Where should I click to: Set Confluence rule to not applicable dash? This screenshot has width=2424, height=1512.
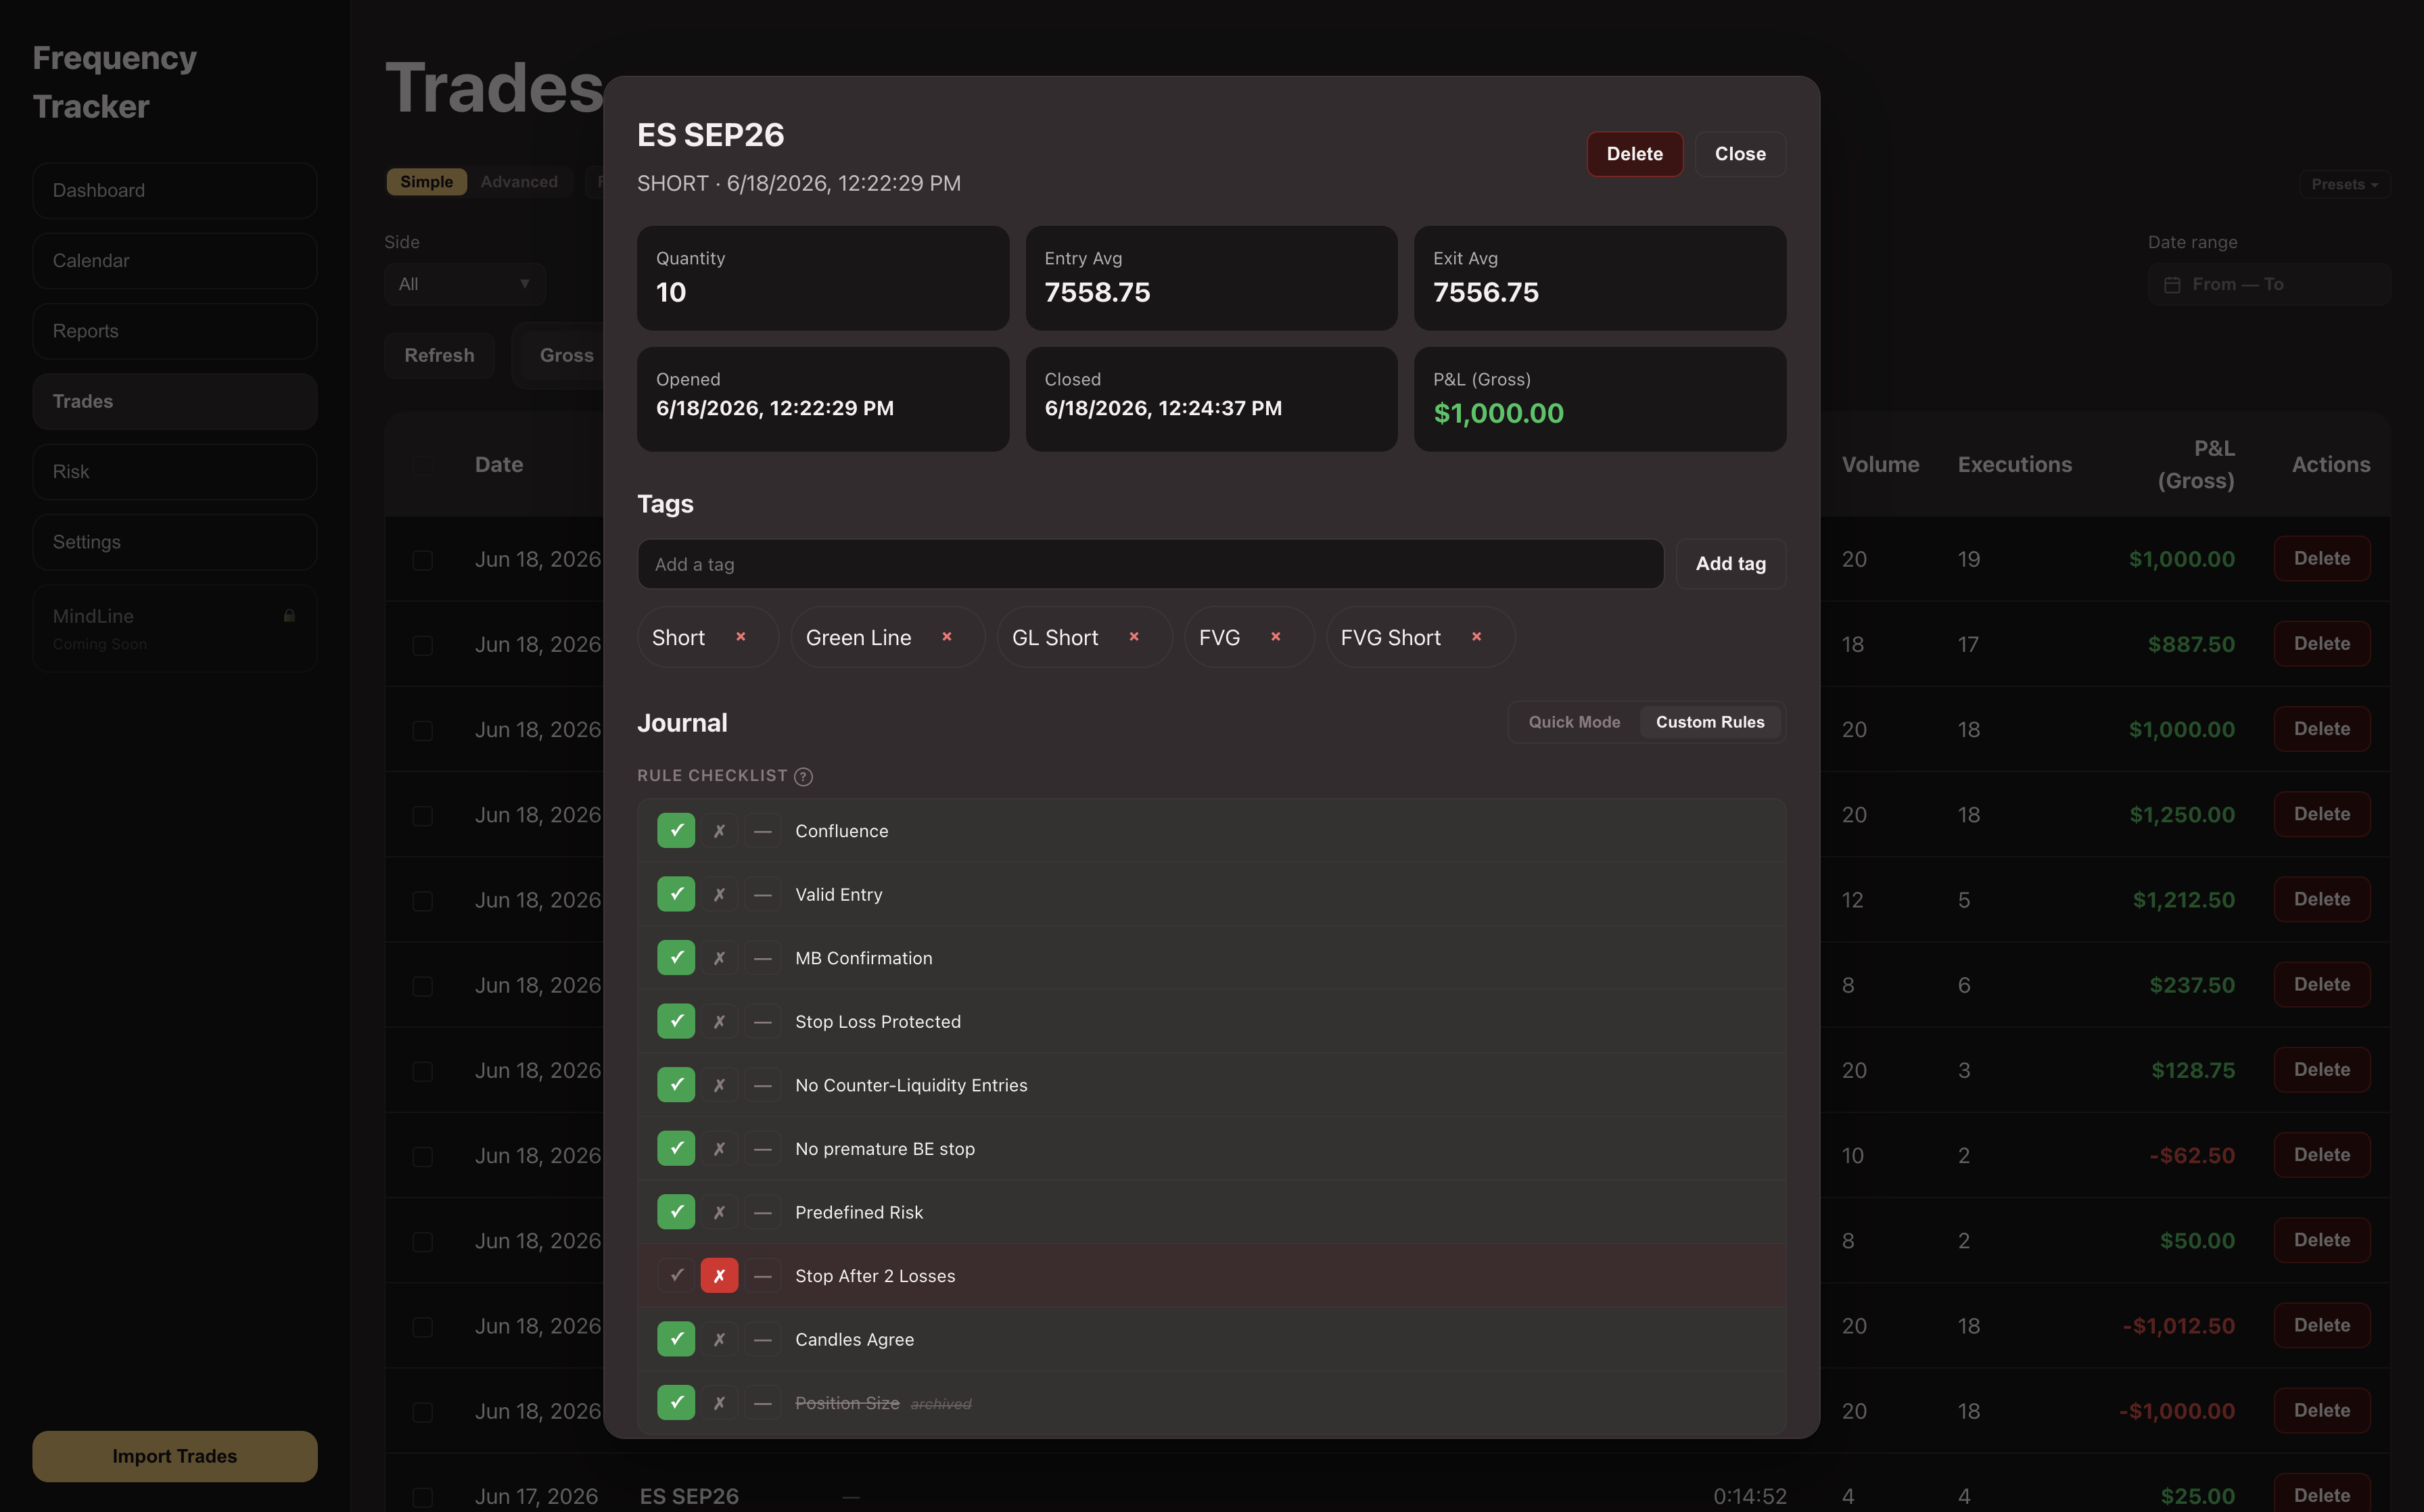pos(763,831)
